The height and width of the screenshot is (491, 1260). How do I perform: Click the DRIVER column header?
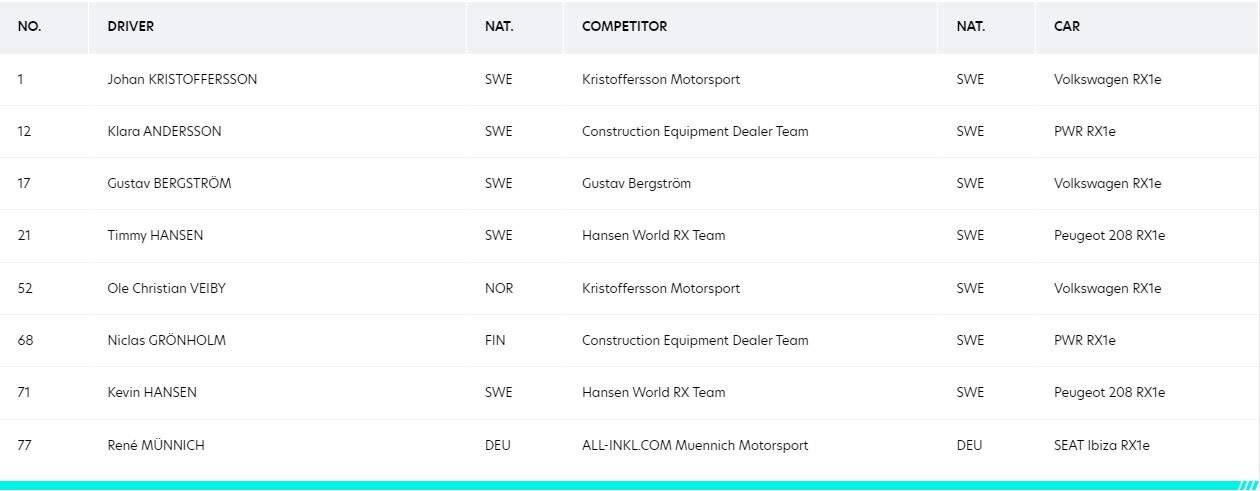pos(131,27)
